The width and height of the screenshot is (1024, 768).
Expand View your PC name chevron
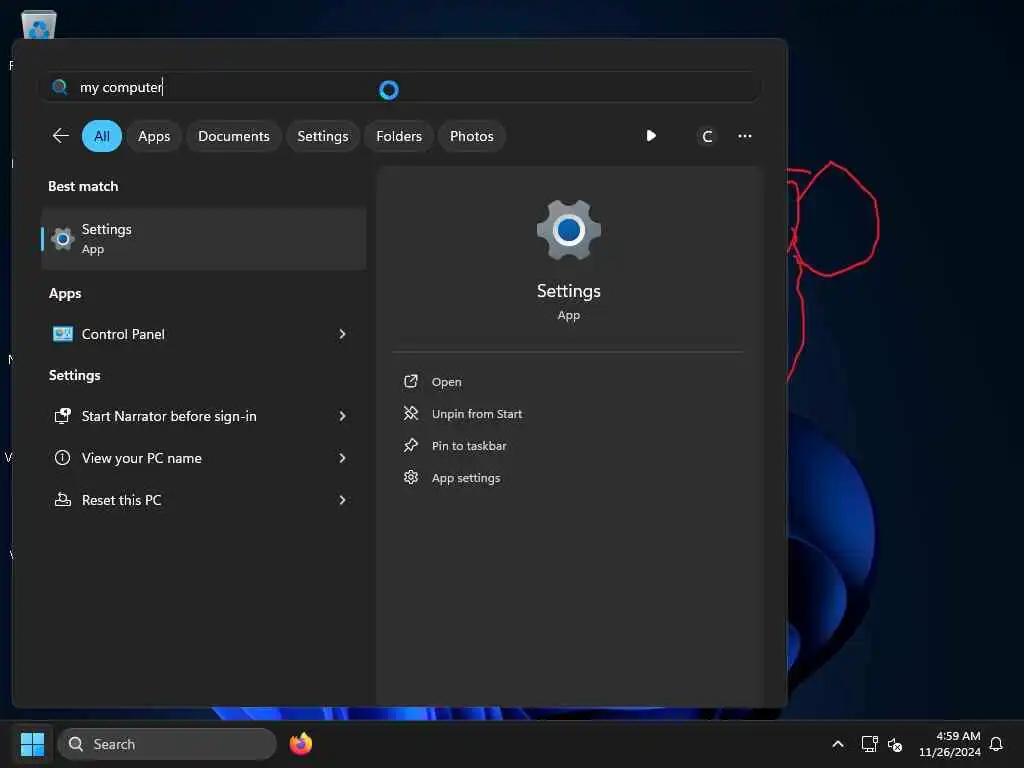pos(342,458)
